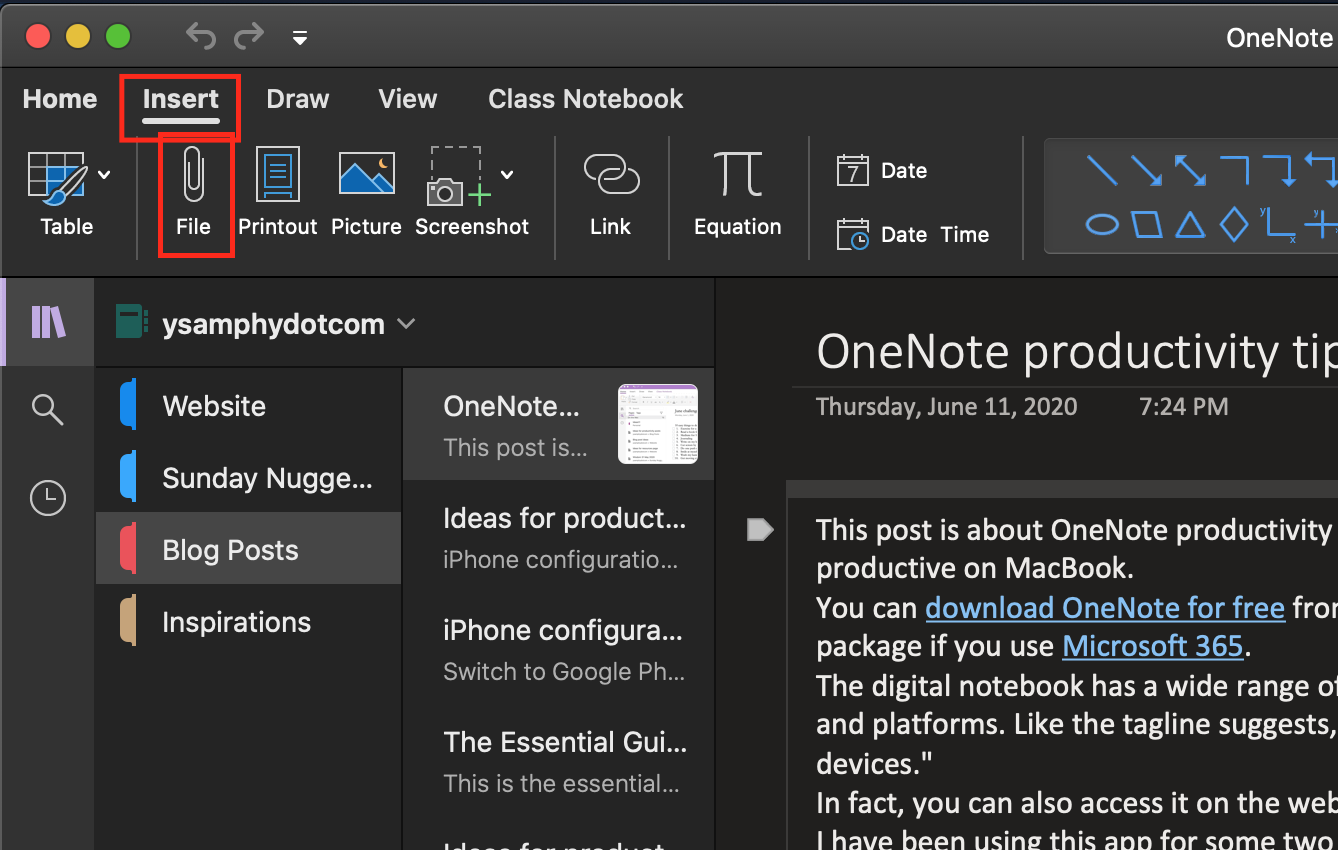Open the 'download OneNote for free' link
Viewport: 1338px width, 850px height.
[x=1105, y=608]
